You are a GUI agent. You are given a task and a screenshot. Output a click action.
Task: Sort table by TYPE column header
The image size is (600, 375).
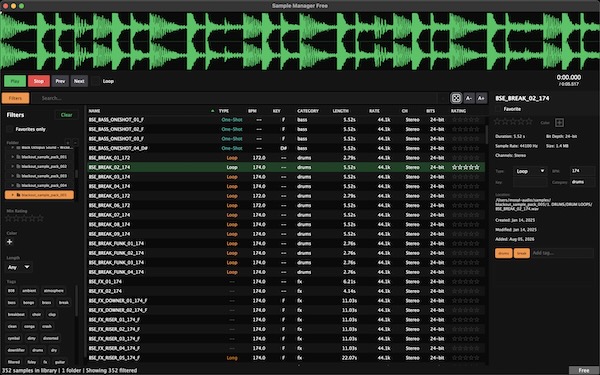point(224,111)
